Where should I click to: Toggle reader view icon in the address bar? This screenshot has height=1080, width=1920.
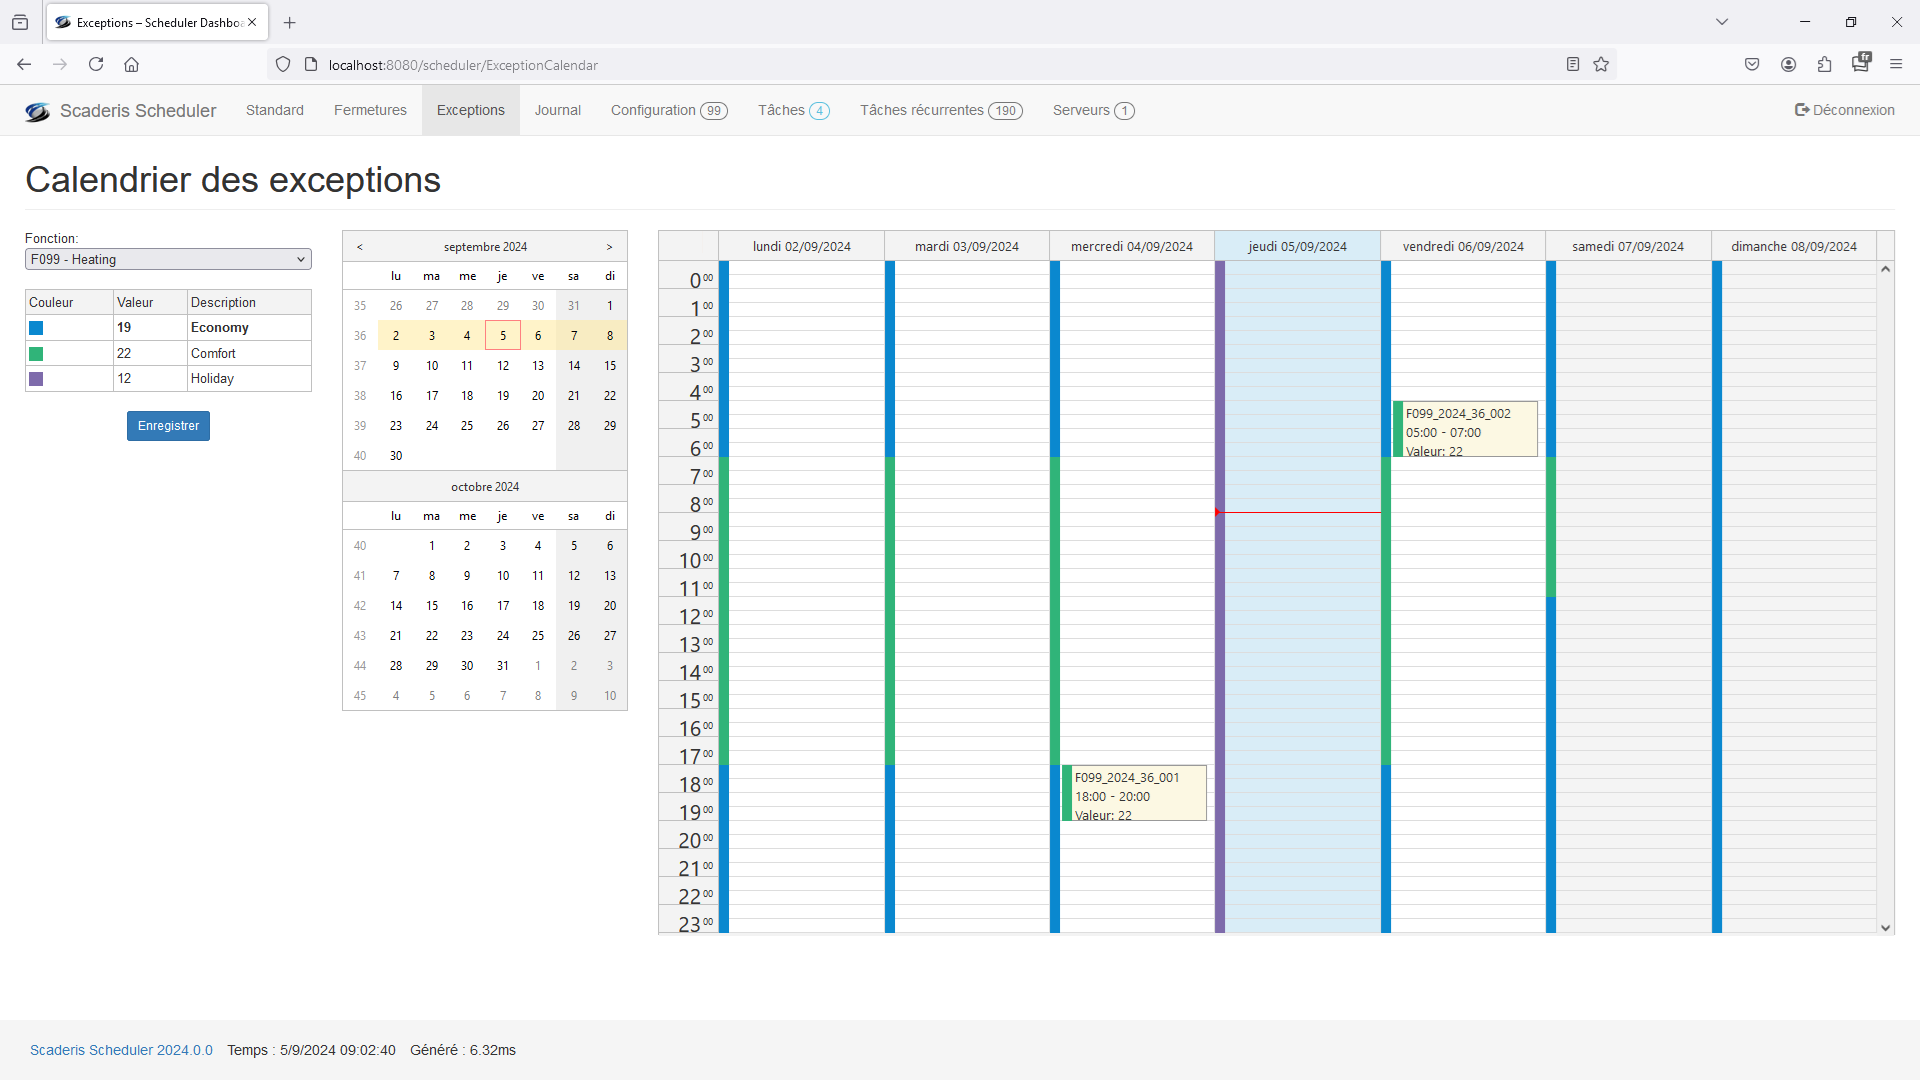pyautogui.click(x=1572, y=65)
